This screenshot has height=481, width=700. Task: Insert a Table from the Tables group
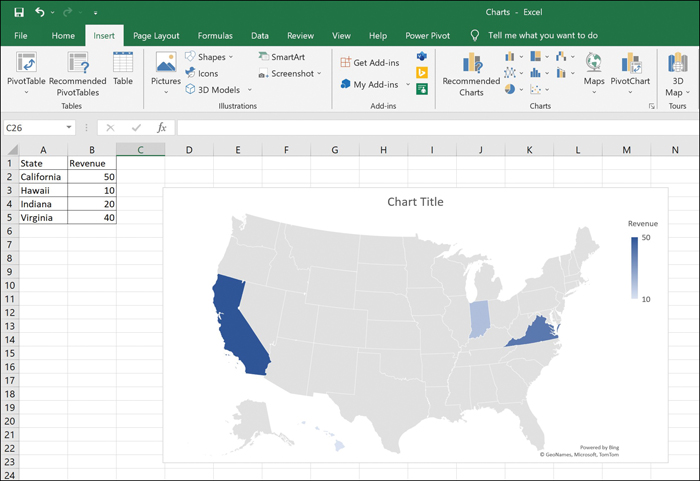coord(123,68)
